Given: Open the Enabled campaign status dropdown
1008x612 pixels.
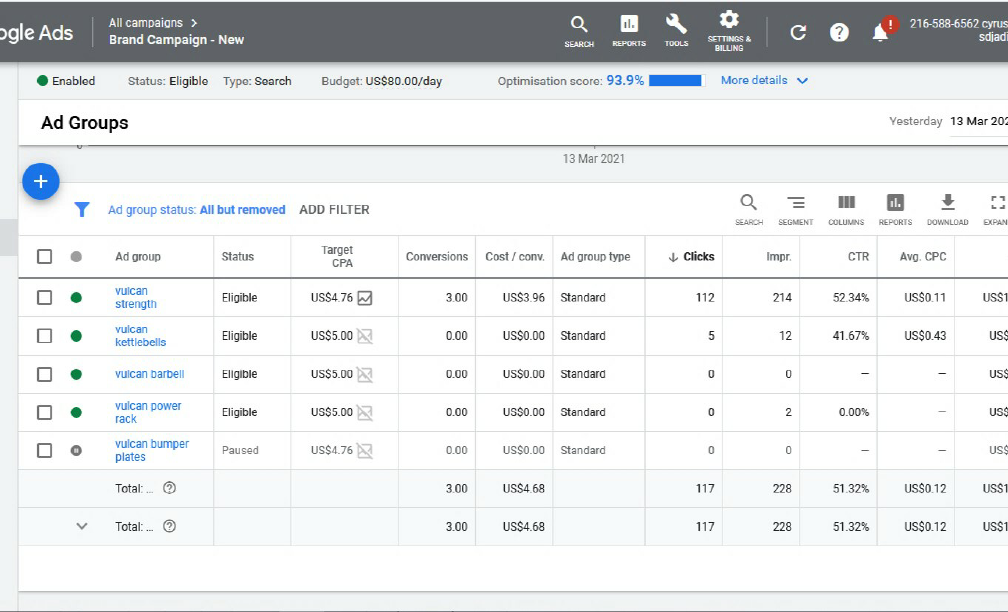Looking at the screenshot, I should pyautogui.click(x=66, y=81).
